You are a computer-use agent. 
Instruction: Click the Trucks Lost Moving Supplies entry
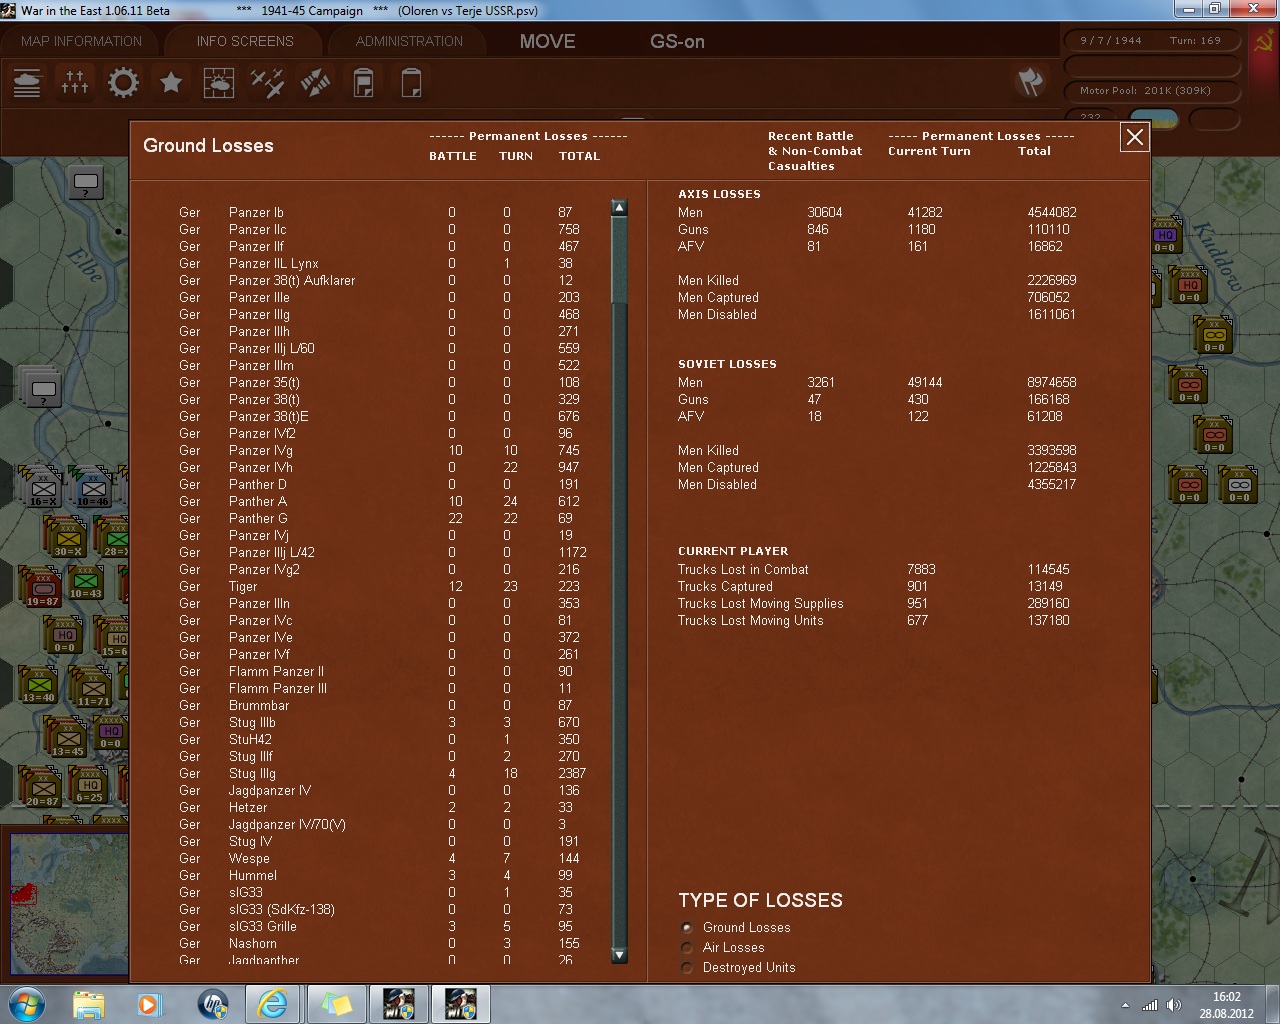coord(760,603)
